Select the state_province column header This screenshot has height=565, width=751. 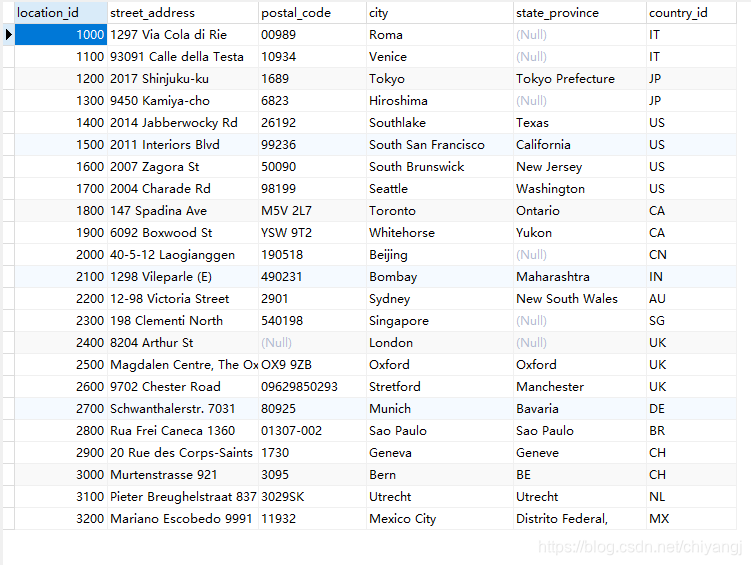(580, 13)
